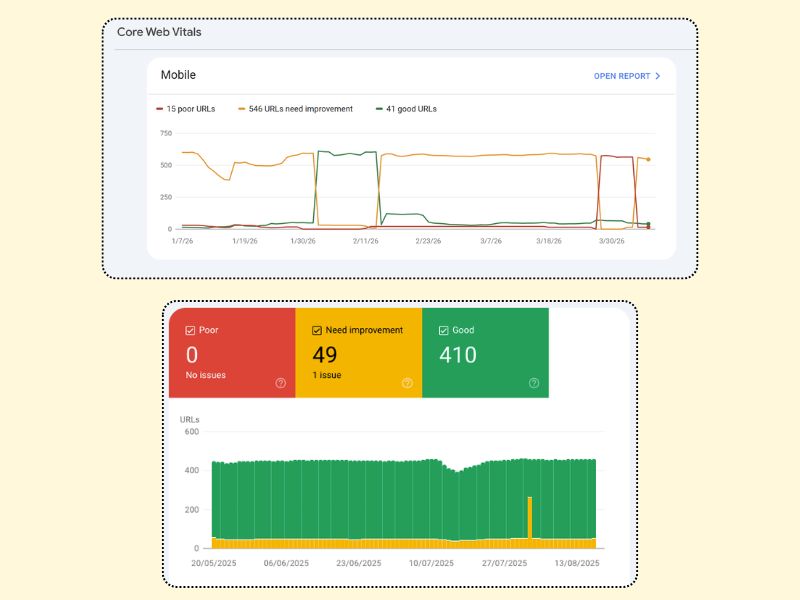Click the 2/23/26 date axis label
The image size is (800, 600).
pyautogui.click(x=428, y=241)
